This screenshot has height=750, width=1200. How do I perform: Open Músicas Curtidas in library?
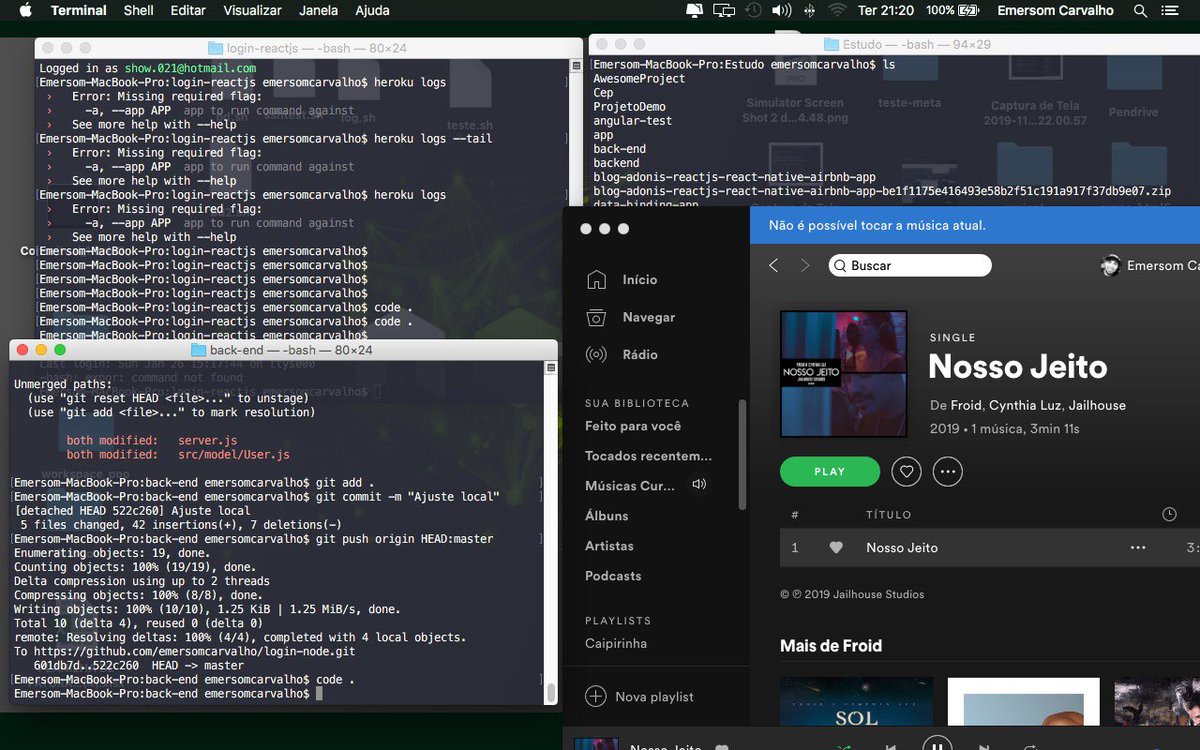630,486
